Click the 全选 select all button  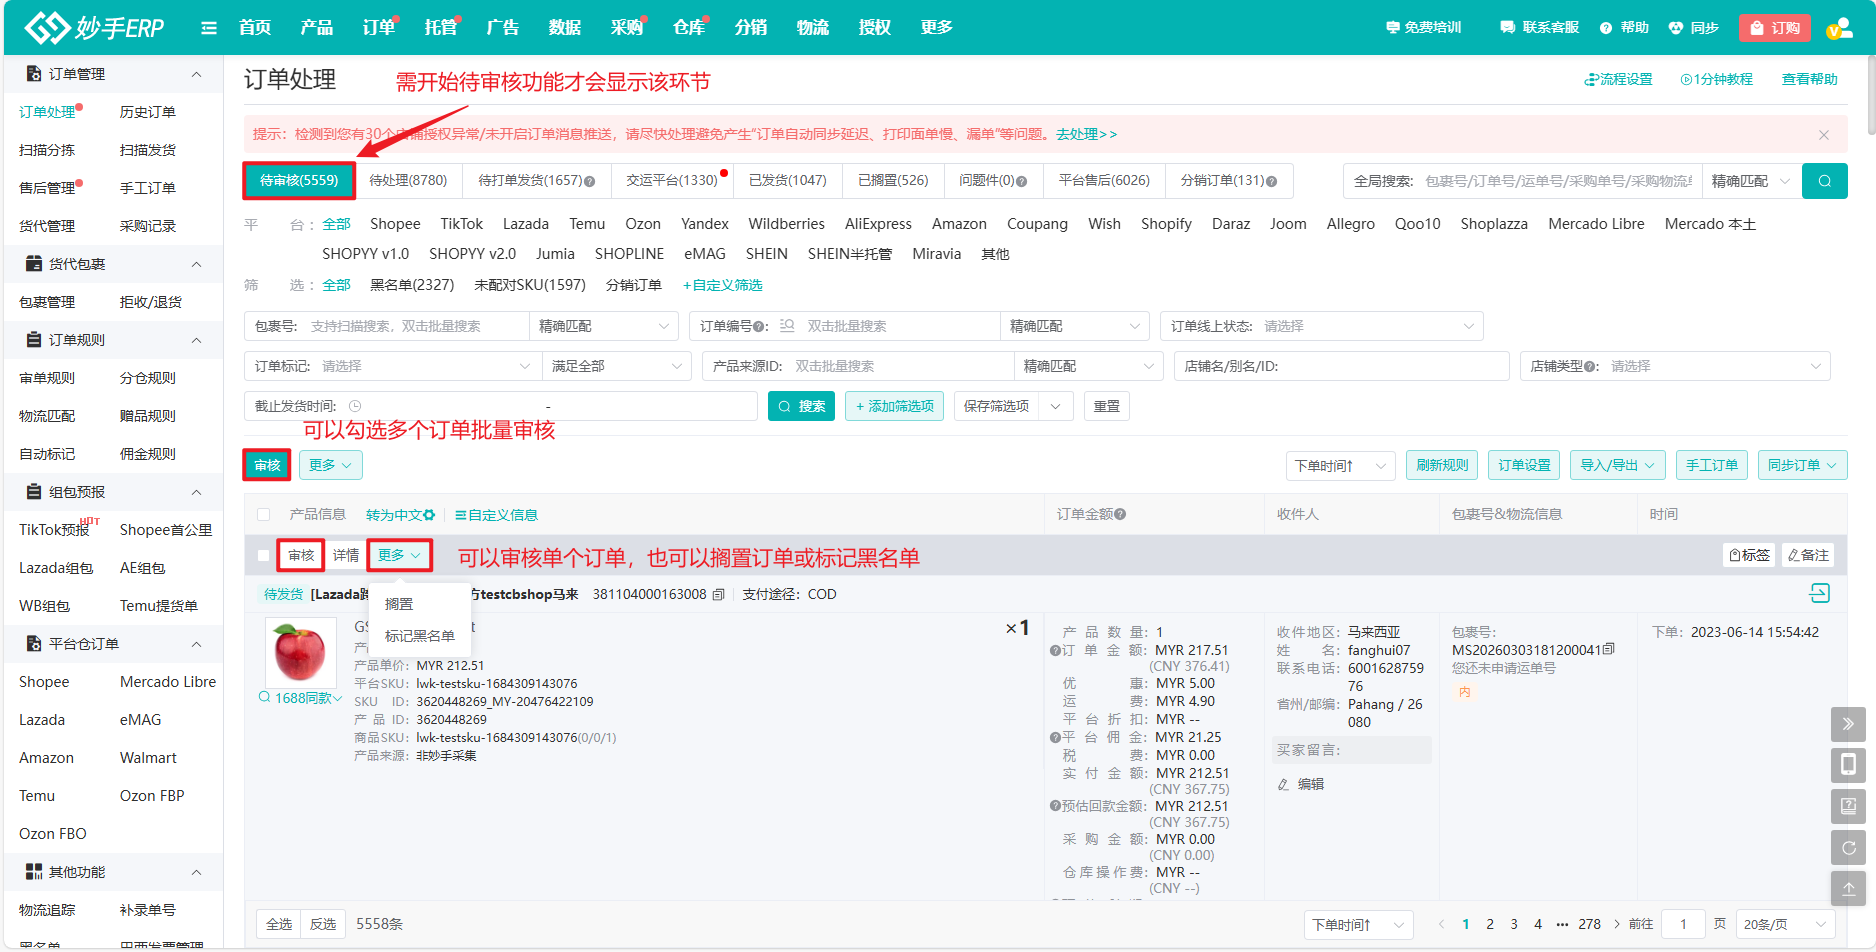click(x=279, y=924)
